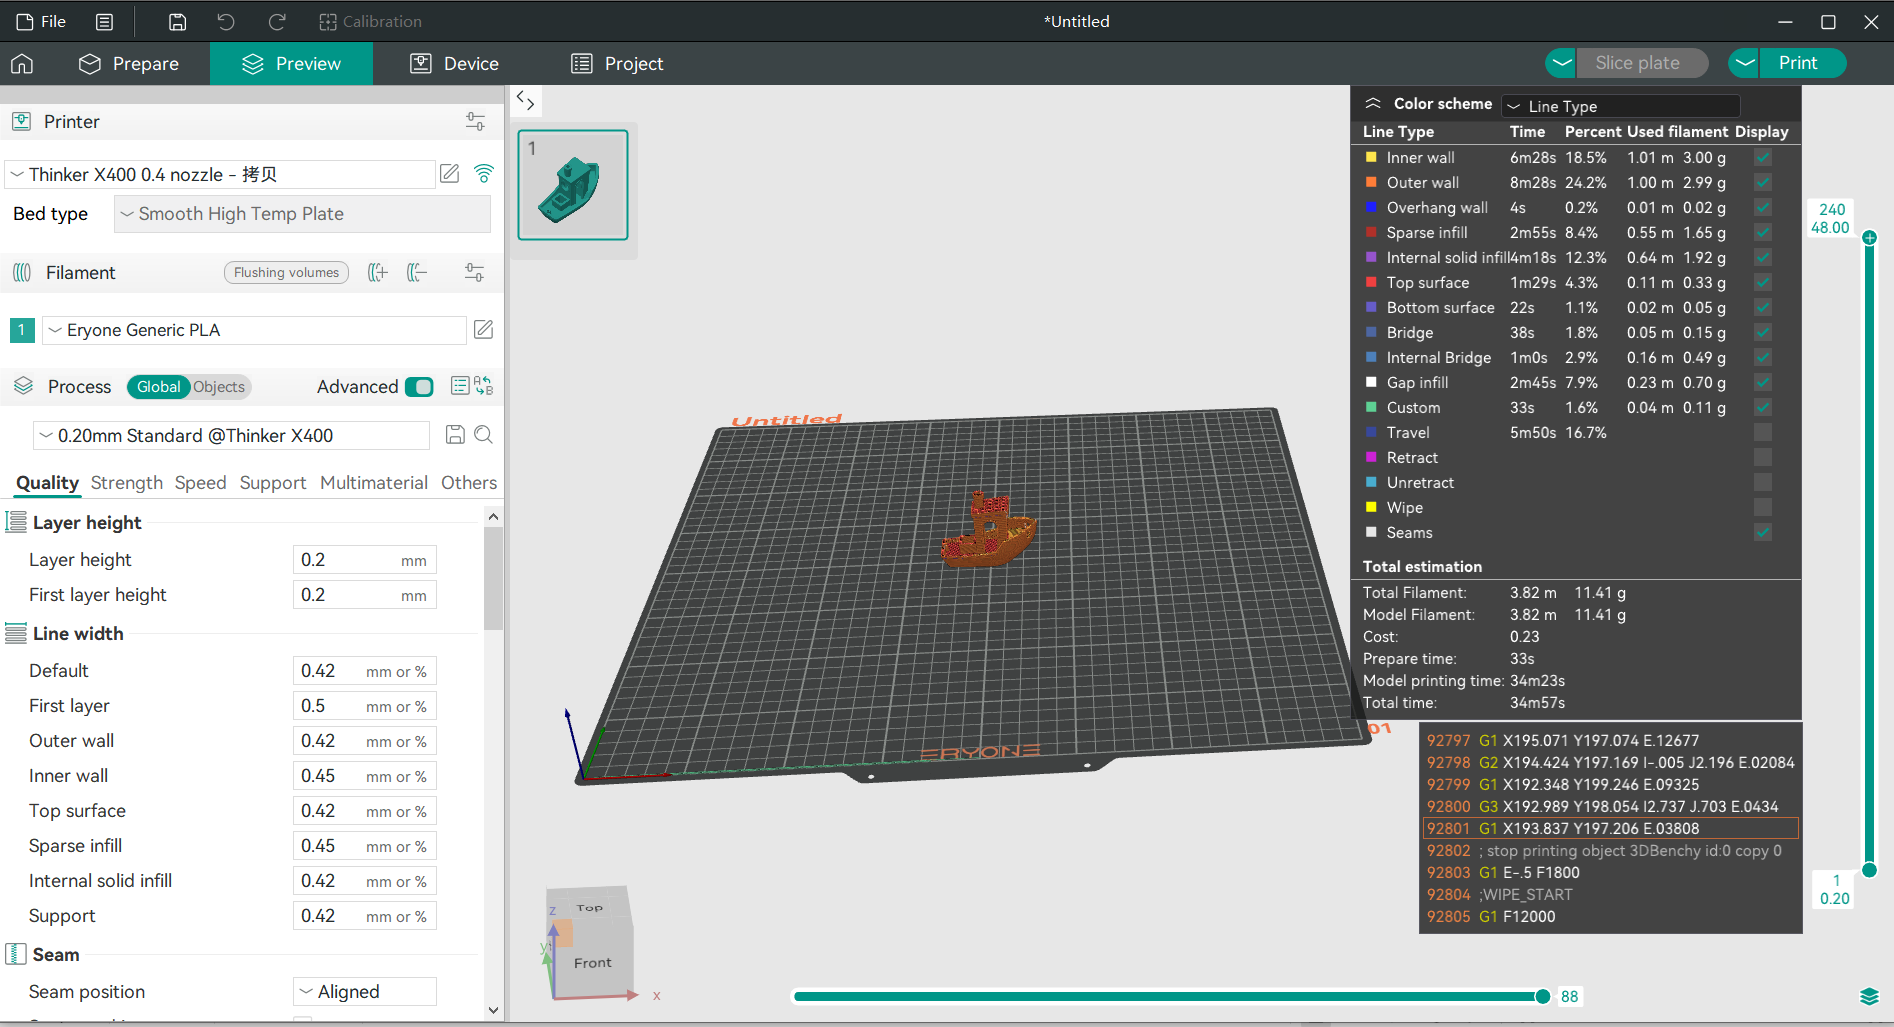Image resolution: width=1894 pixels, height=1027 pixels.
Task: Open the Others settings tab
Action: [469, 483]
